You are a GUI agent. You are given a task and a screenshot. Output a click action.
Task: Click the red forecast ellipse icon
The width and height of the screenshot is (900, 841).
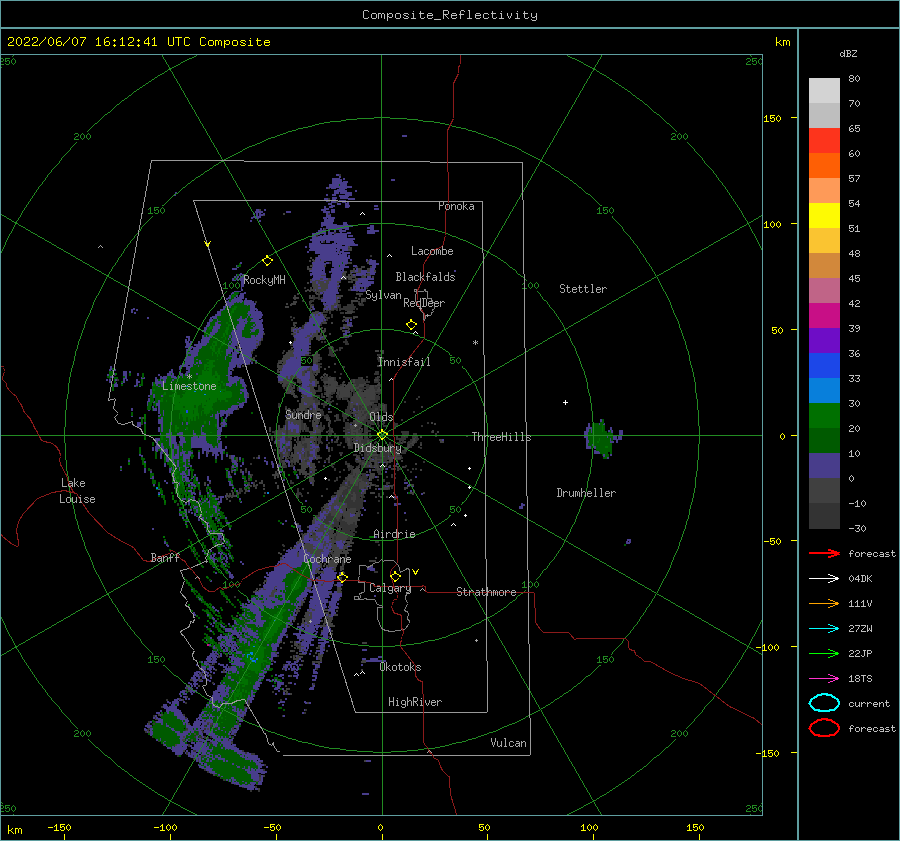pyautogui.click(x=824, y=728)
